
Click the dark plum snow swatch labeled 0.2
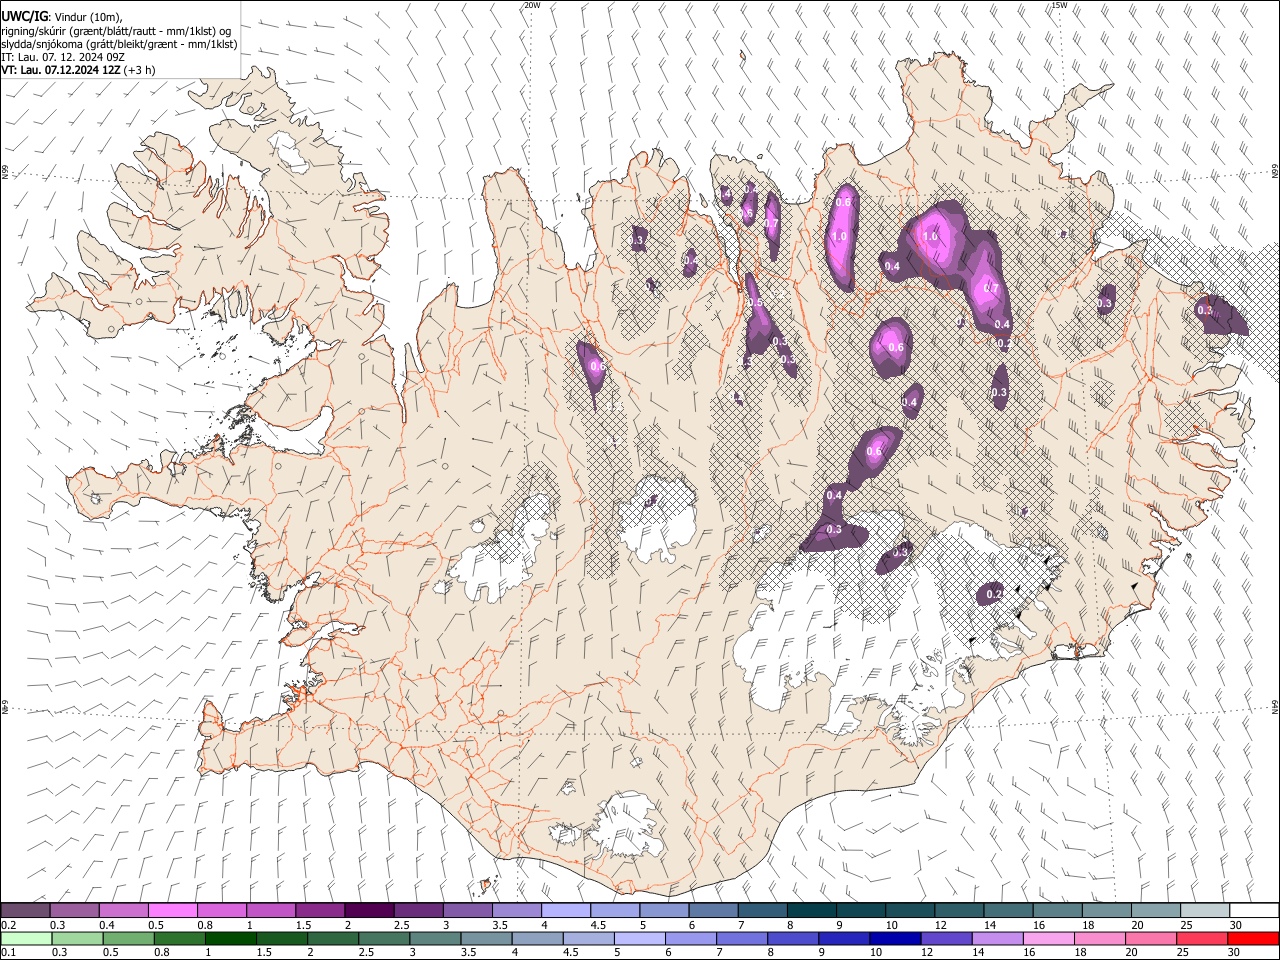pyautogui.click(x=25, y=910)
